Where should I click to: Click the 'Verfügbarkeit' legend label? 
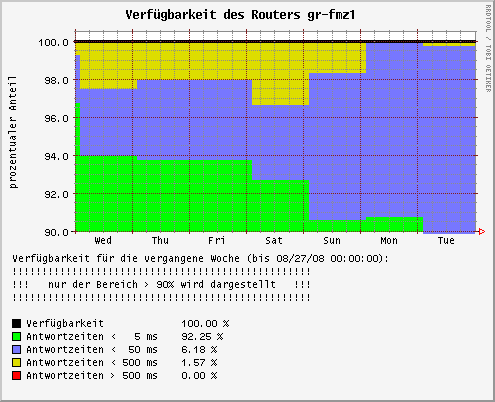pos(65,323)
